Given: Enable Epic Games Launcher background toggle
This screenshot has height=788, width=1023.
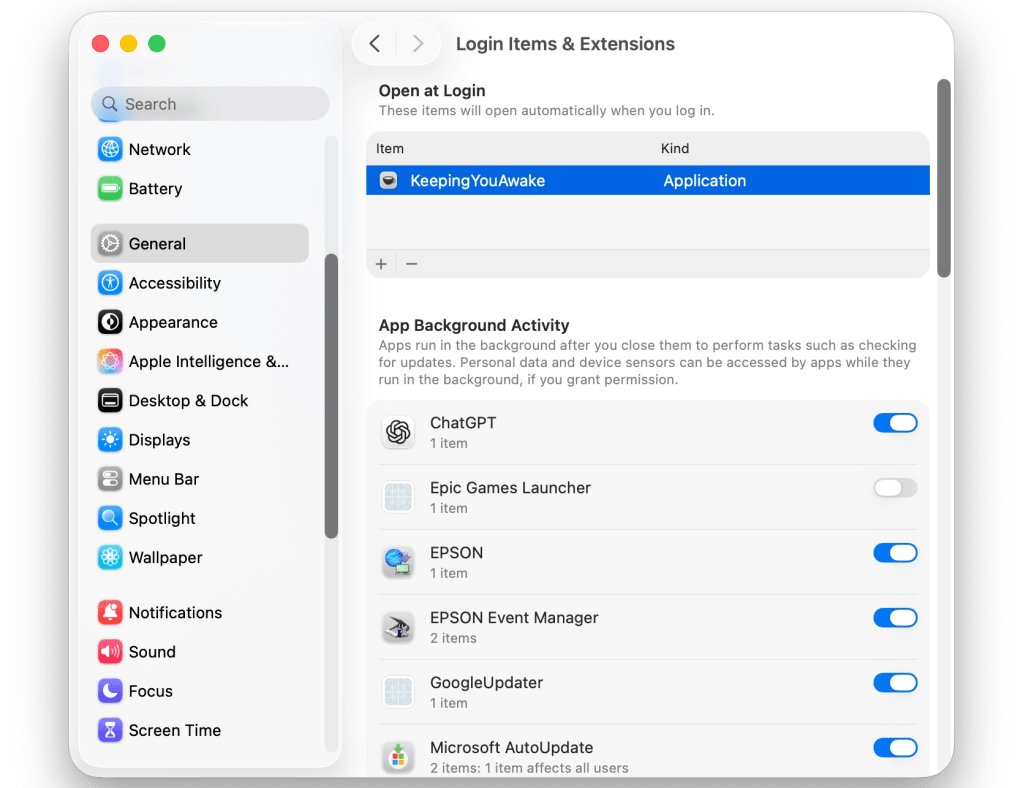Looking at the screenshot, I should pos(895,488).
